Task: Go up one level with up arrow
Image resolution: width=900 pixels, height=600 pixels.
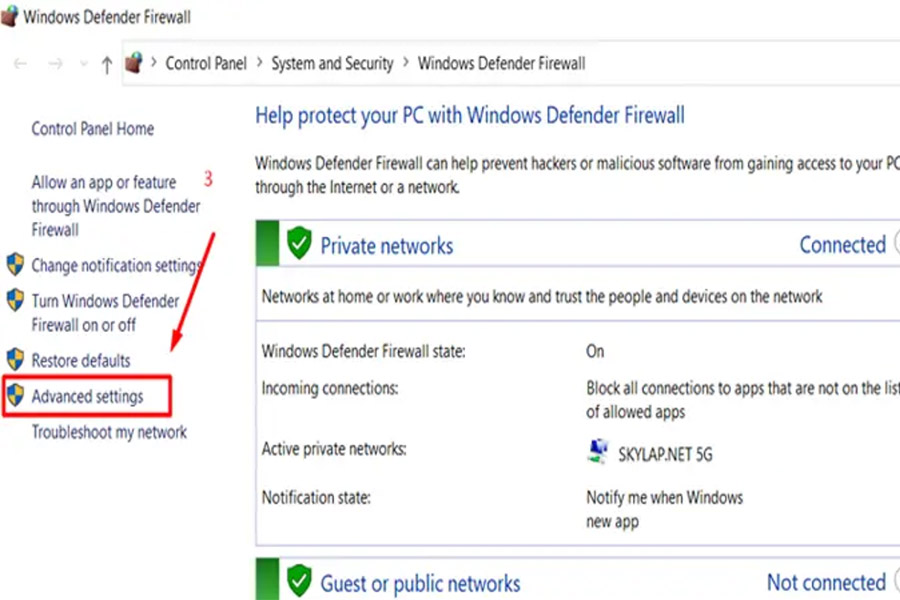Action: coord(107,65)
